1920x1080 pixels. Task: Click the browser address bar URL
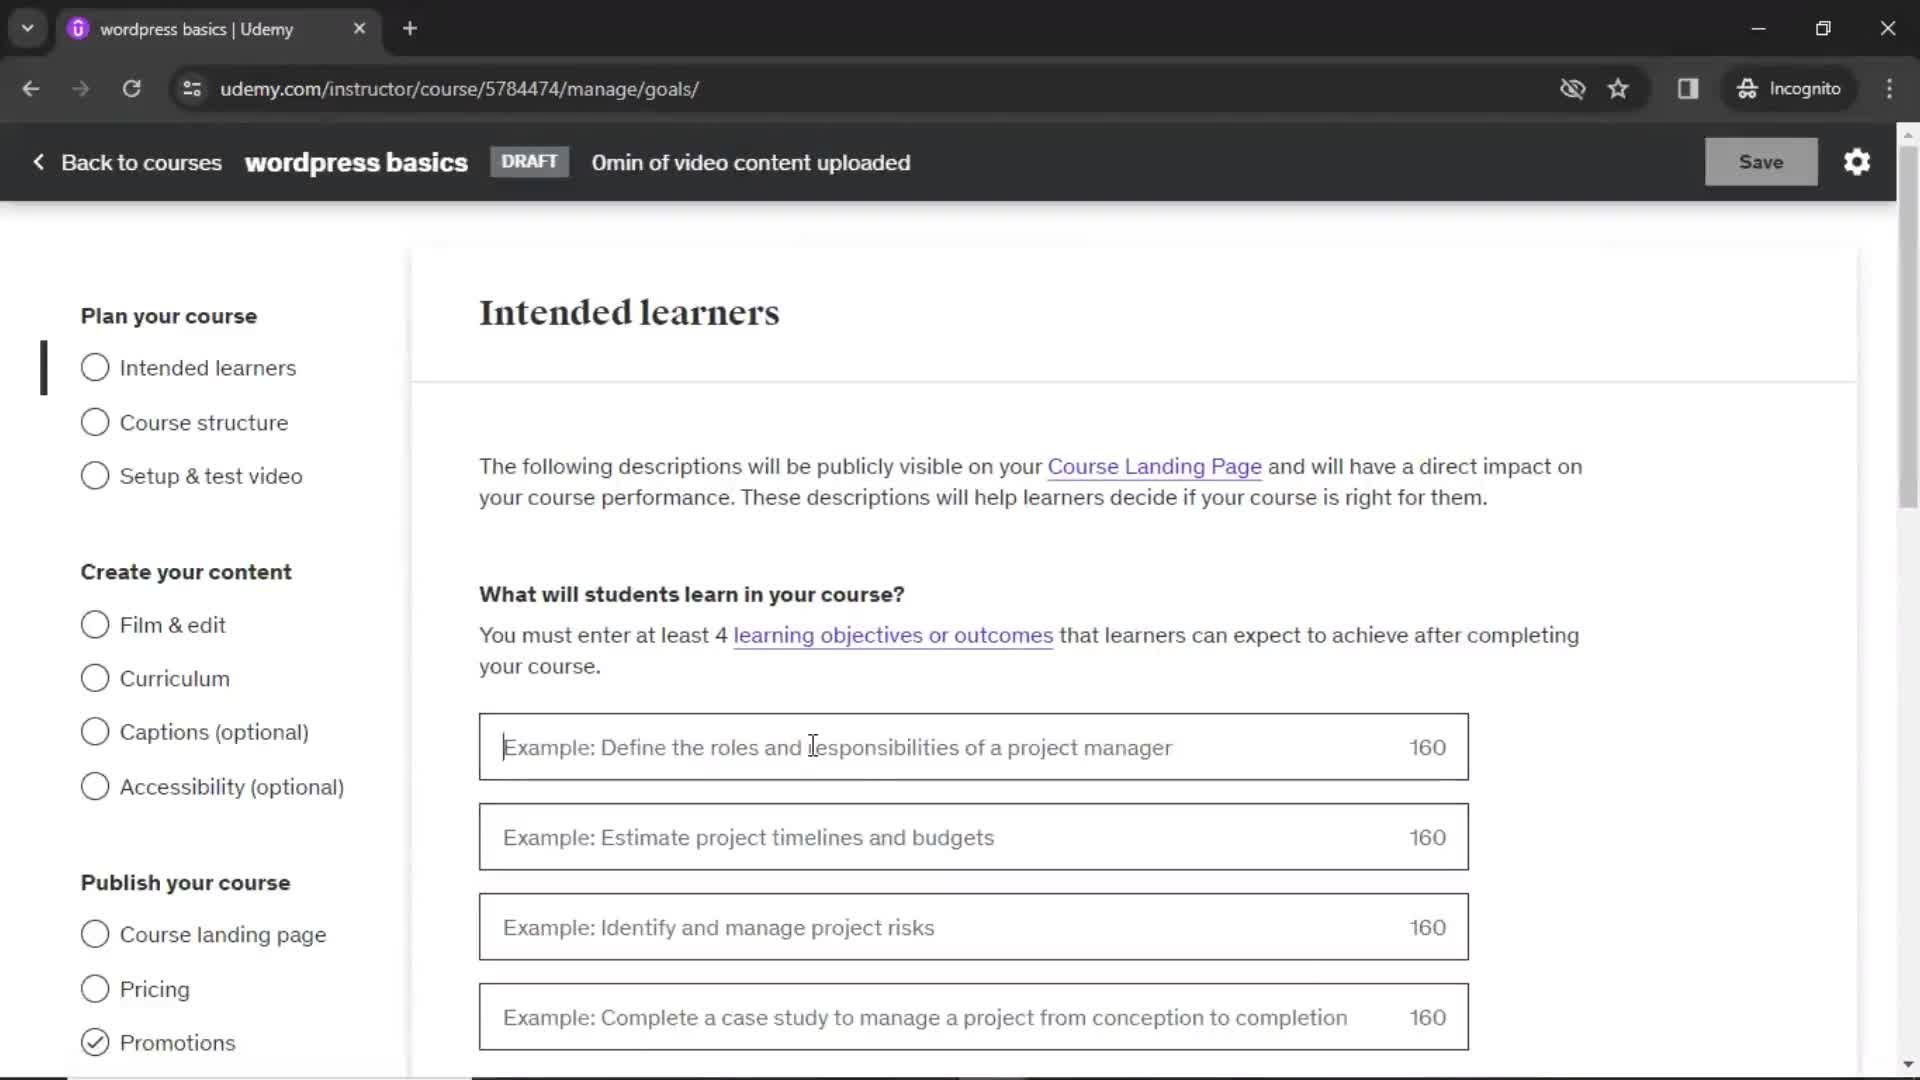click(x=459, y=89)
